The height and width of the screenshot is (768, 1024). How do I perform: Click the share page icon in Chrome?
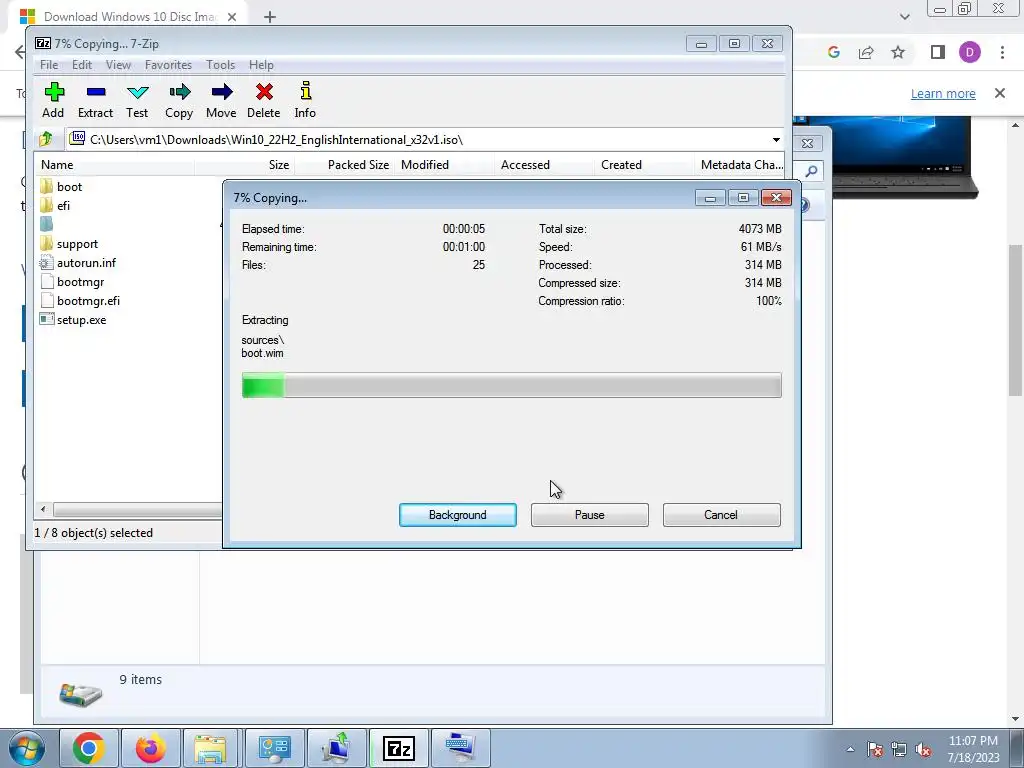tap(866, 52)
